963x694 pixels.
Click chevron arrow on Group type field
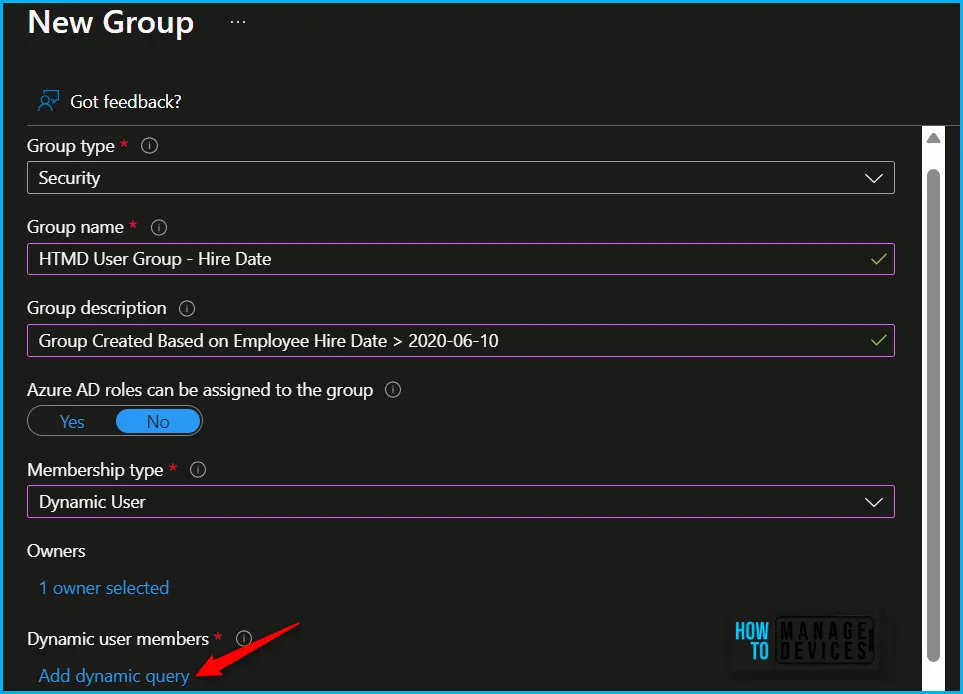point(873,179)
